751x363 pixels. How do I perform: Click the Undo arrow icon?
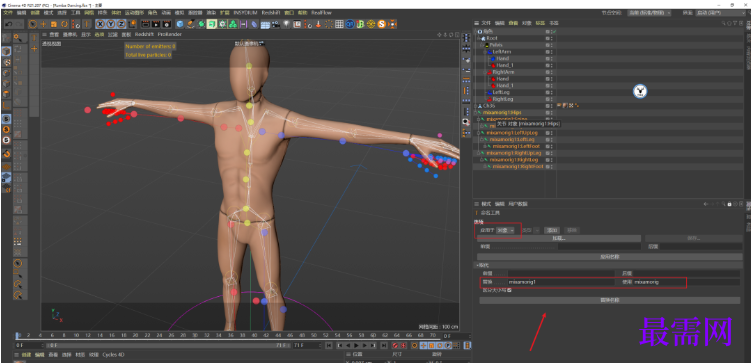click(9, 24)
